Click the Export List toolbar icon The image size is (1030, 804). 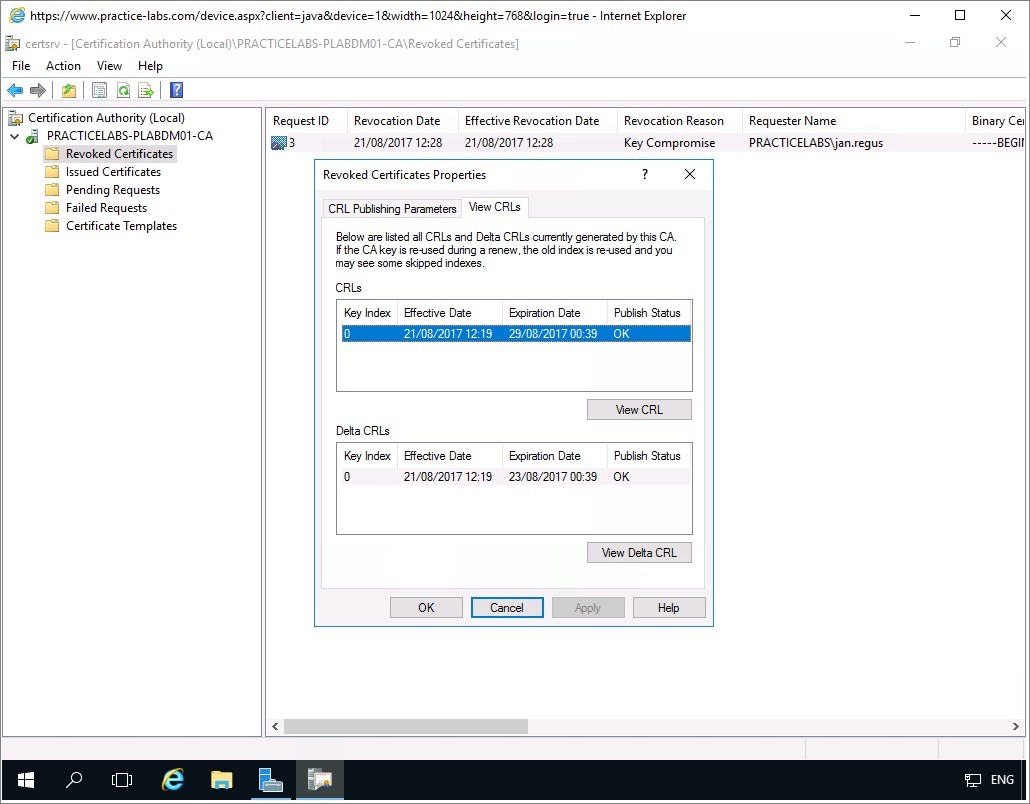point(146,90)
